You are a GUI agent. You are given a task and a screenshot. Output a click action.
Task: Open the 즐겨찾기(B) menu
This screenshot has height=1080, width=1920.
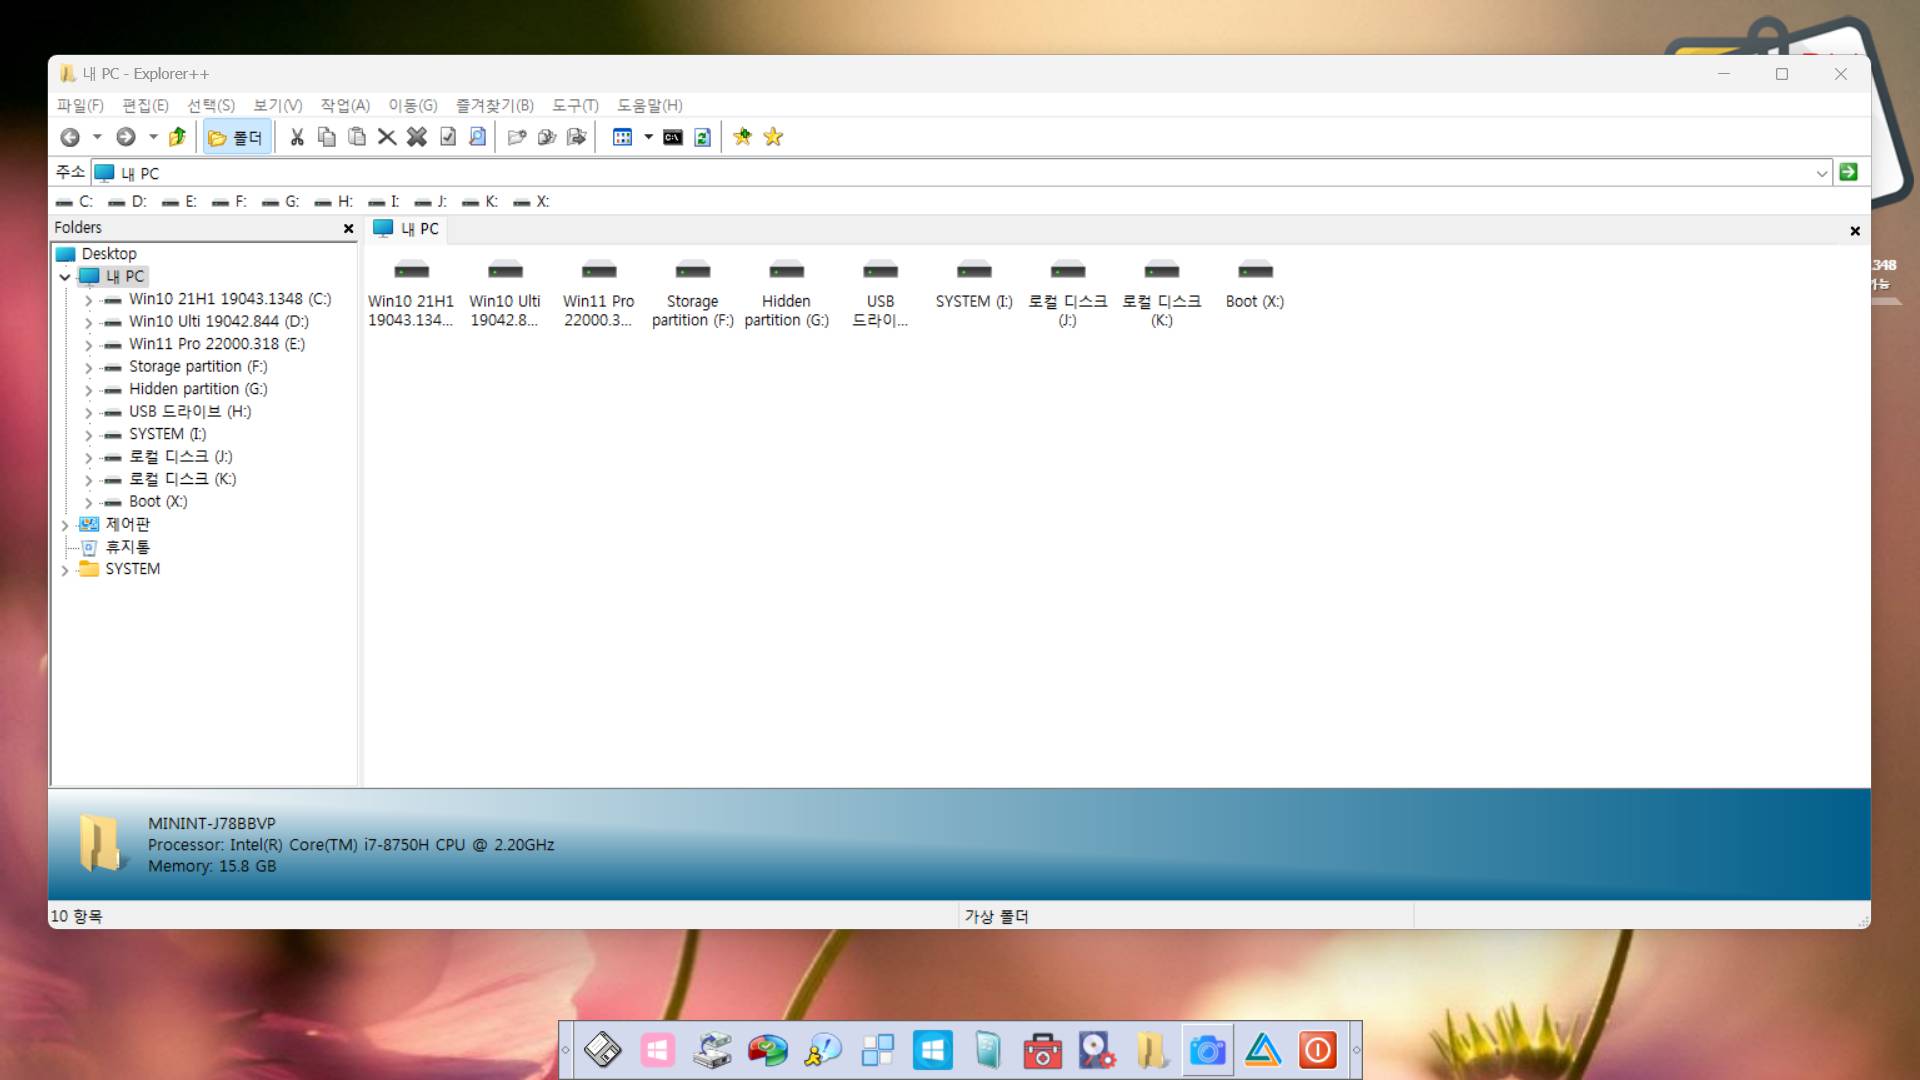tap(495, 105)
